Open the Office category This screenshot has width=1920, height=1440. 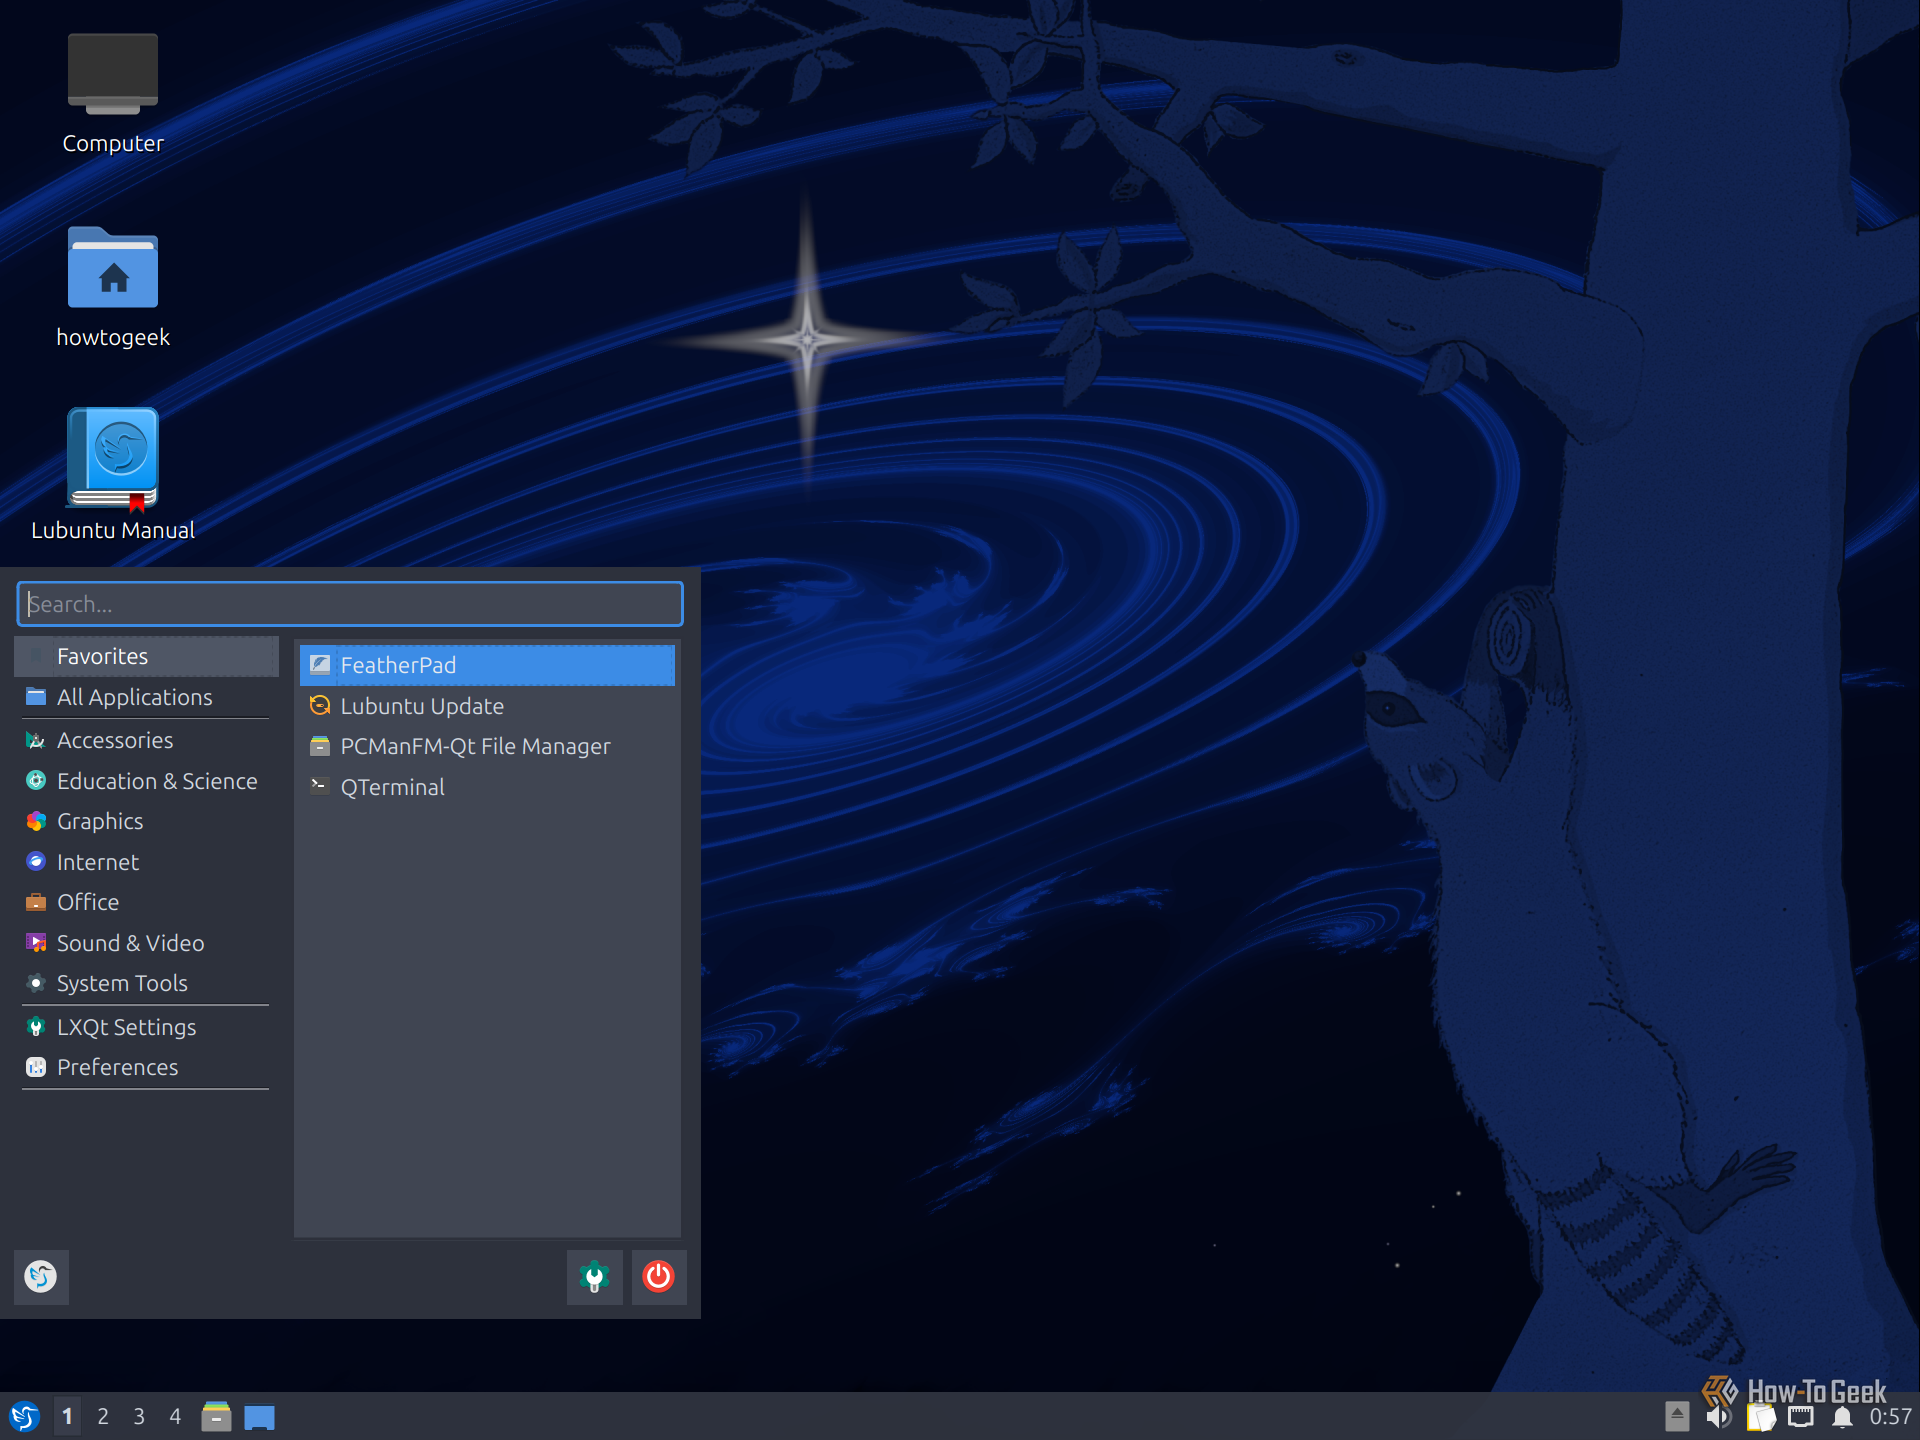coord(146,902)
